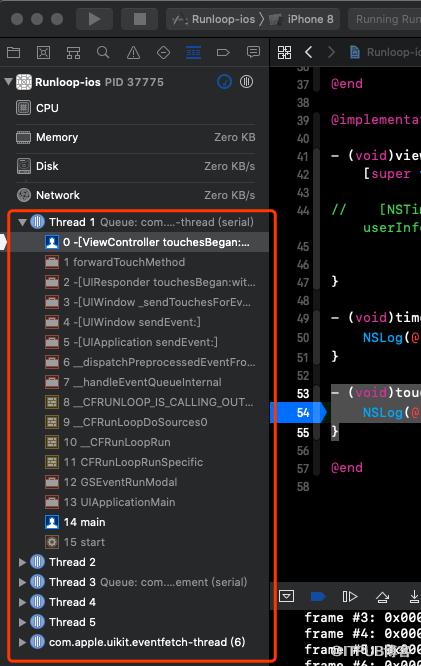Select the Thread 1 row

click(140, 222)
